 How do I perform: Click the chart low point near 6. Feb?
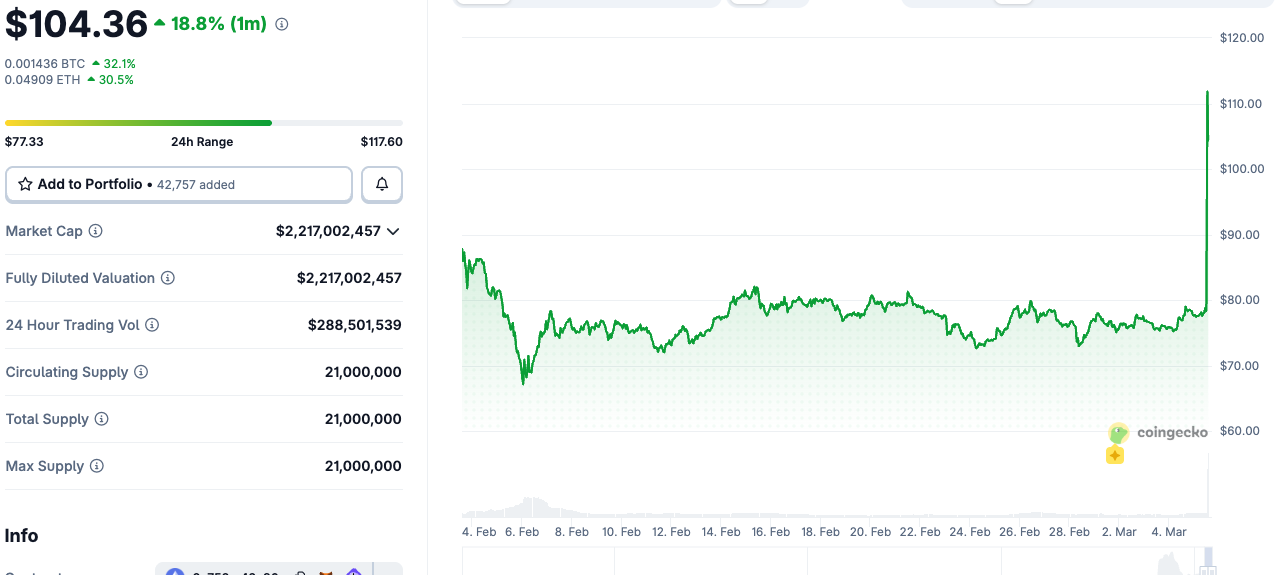coord(523,382)
